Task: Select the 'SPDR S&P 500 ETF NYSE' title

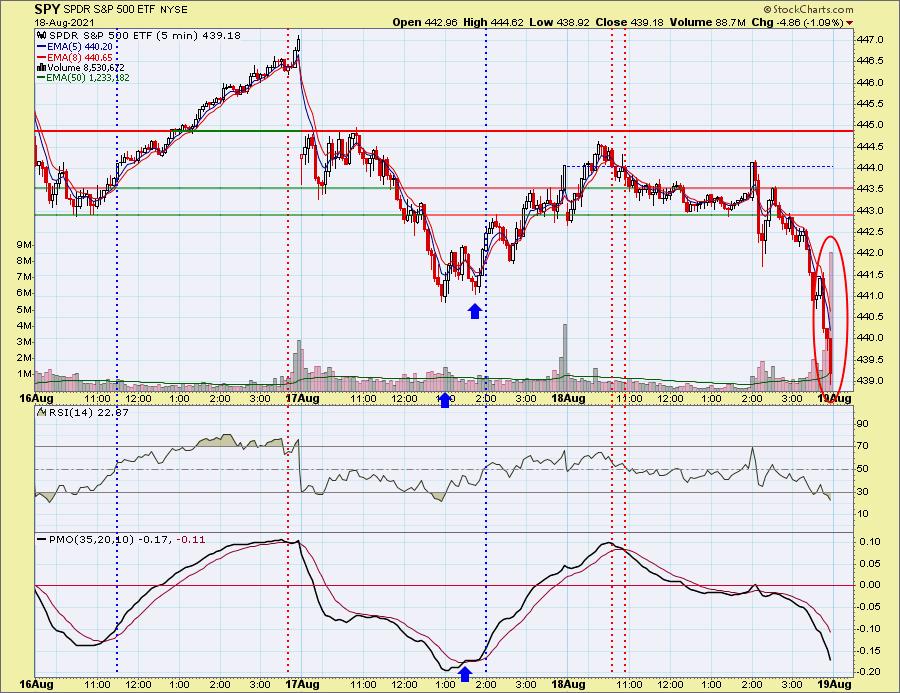Action: [125, 10]
